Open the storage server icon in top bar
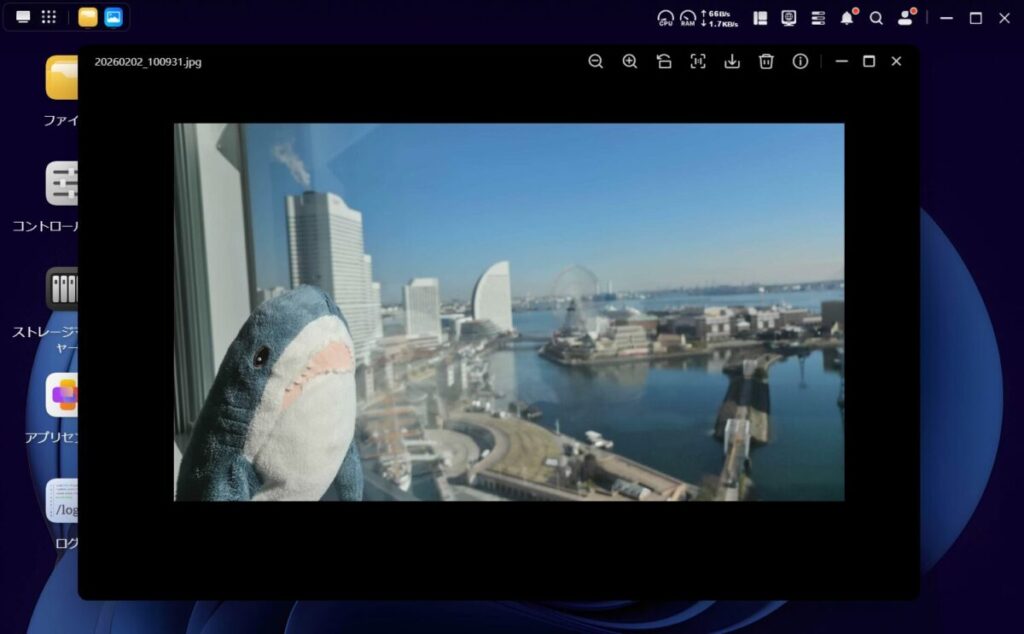 pos(818,18)
